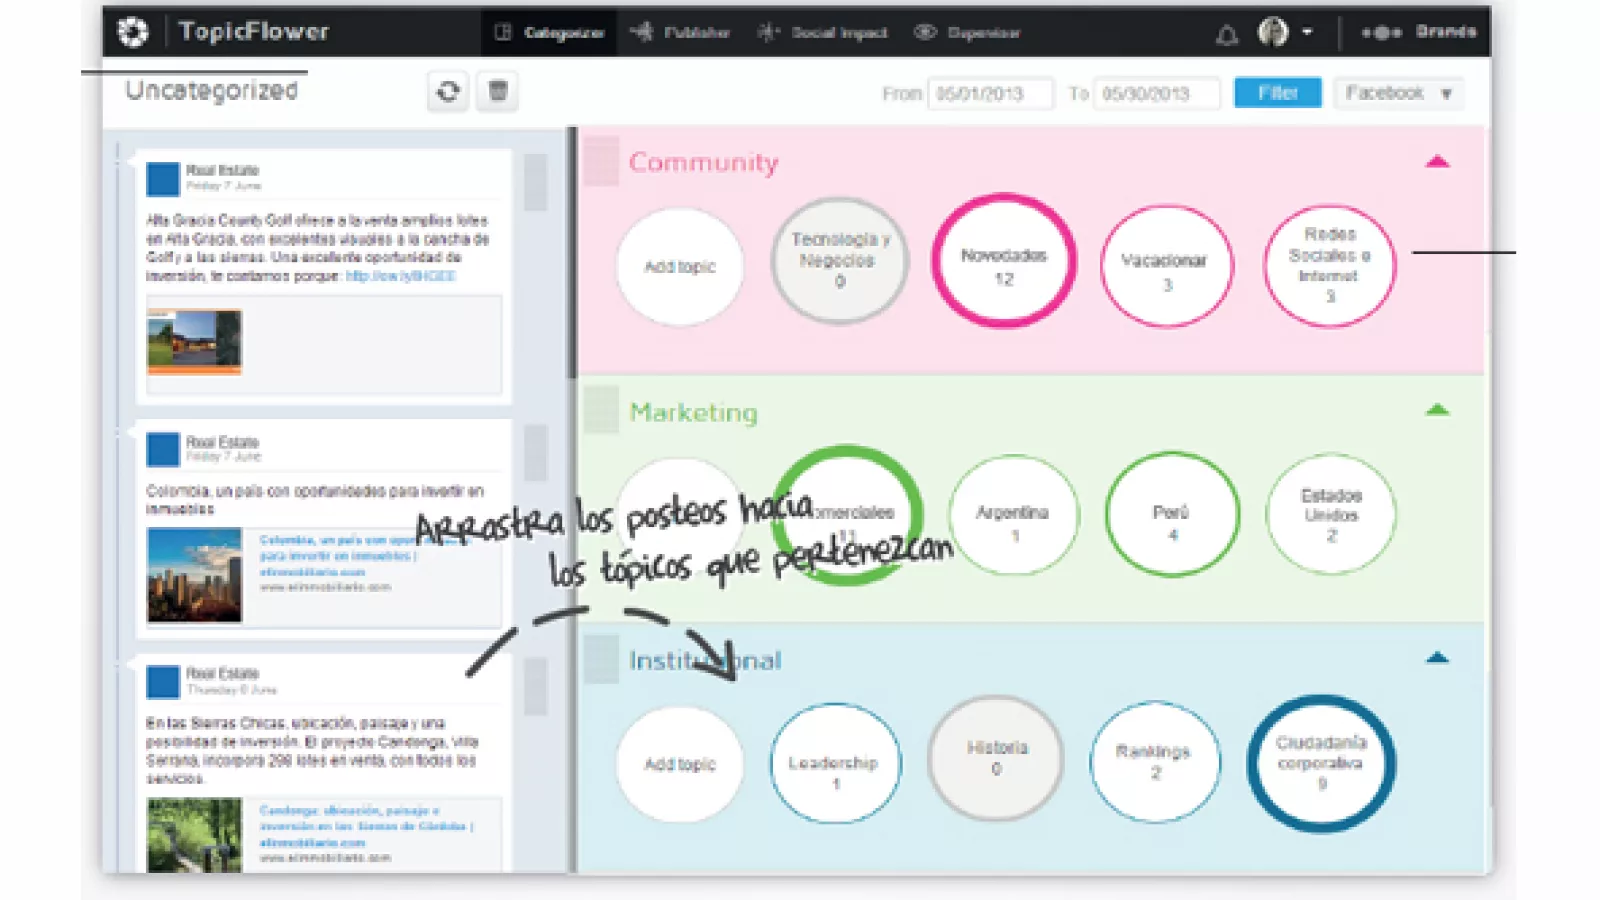The width and height of the screenshot is (1600, 900).
Task: Click Add topic in Community
Action: (x=680, y=267)
